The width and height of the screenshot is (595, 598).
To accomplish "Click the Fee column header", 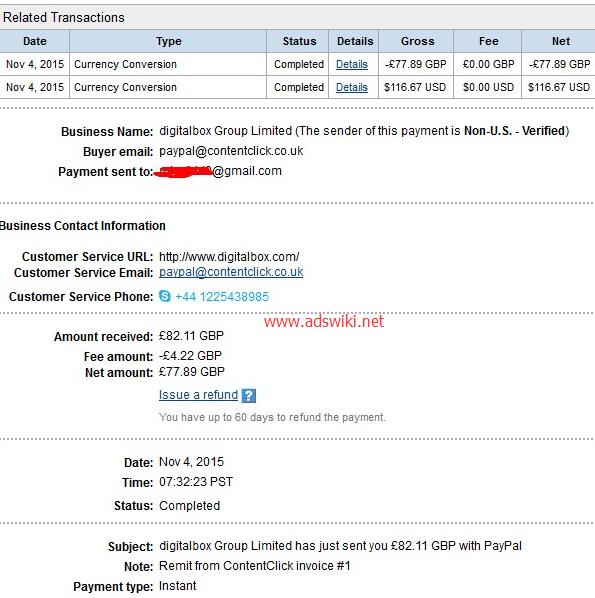I will pyautogui.click(x=488, y=41).
